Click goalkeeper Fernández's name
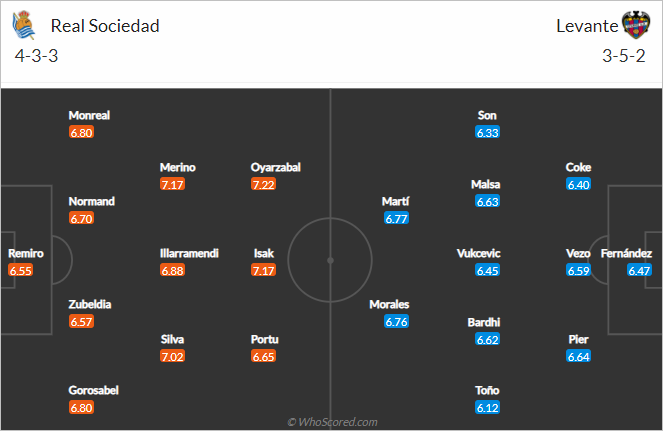The width and height of the screenshot is (663, 431). coord(626,253)
